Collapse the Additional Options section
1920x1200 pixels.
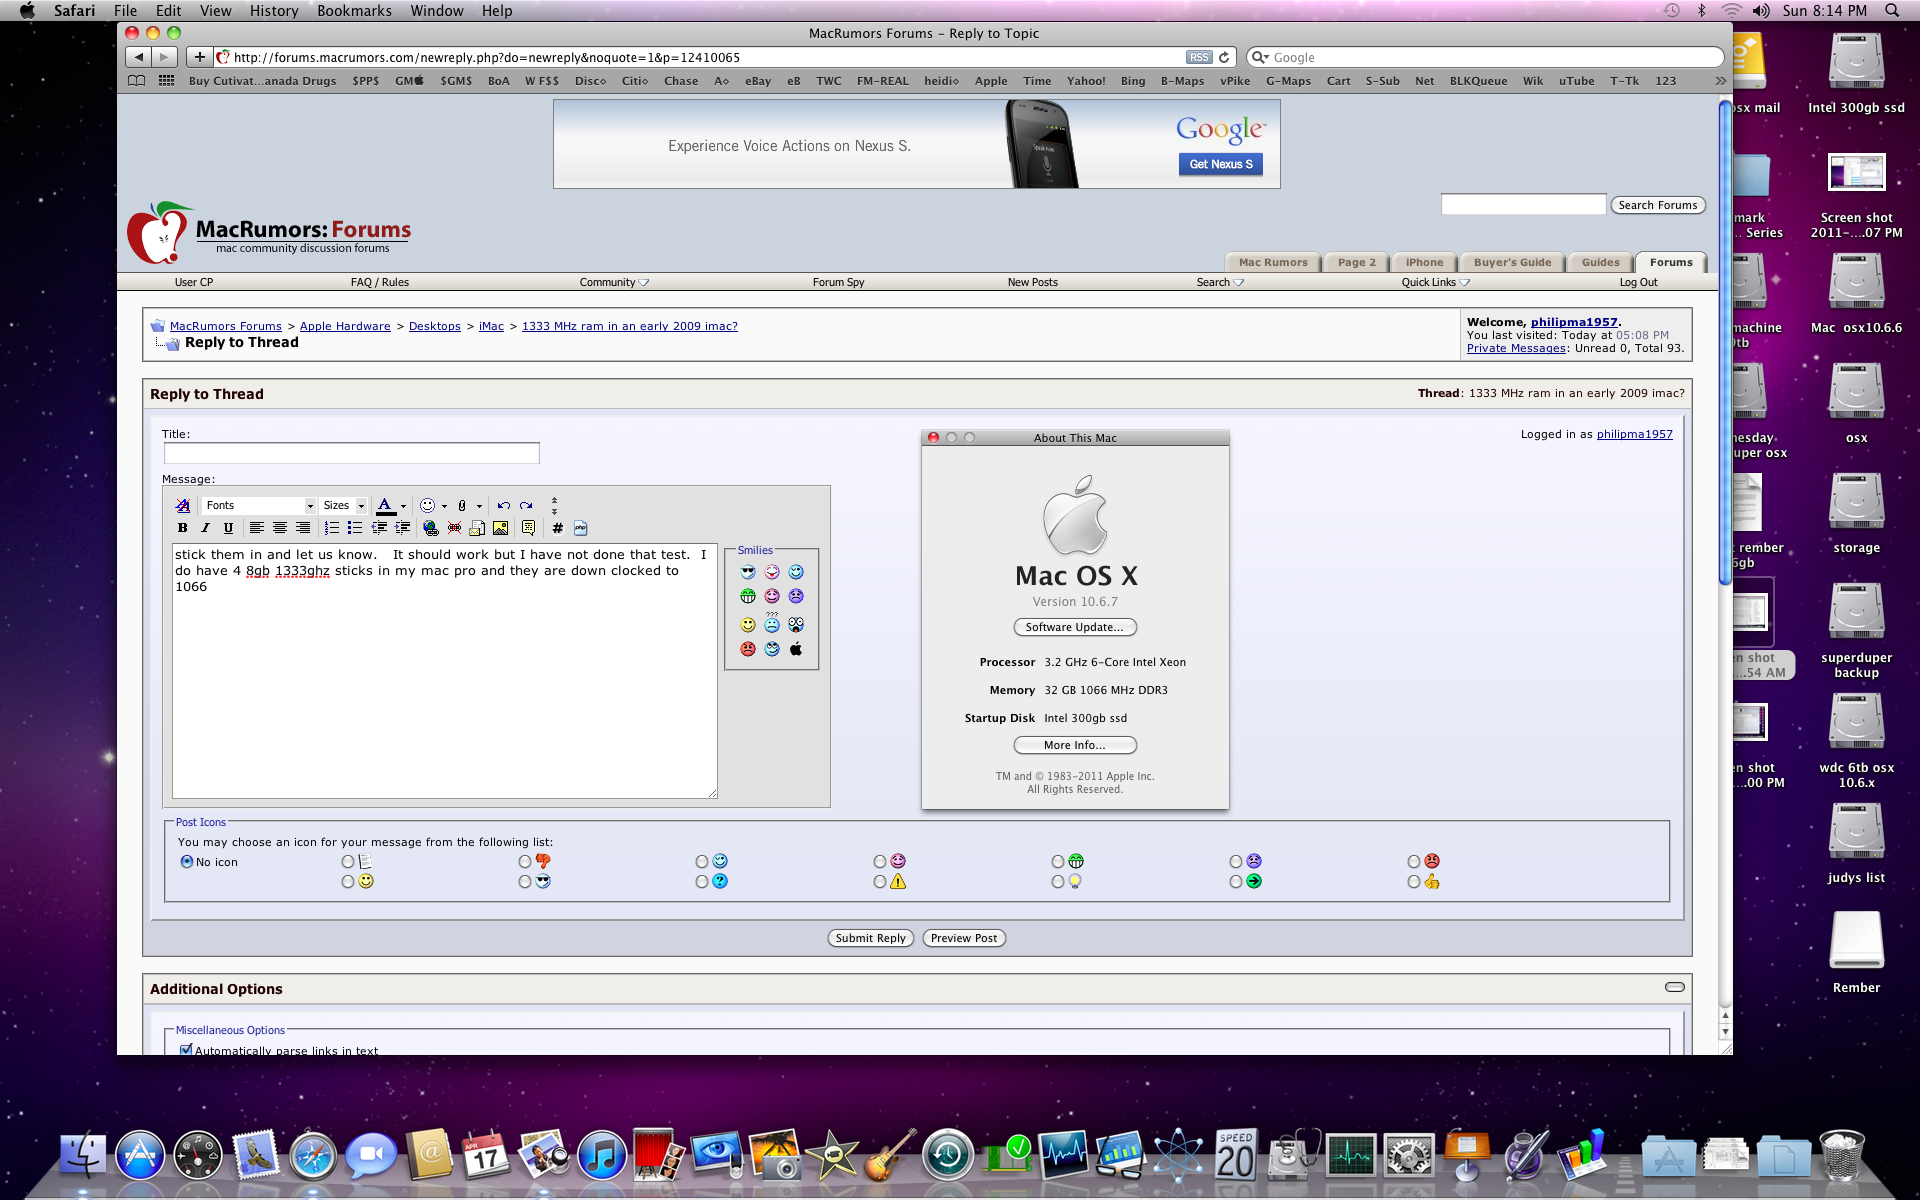[1674, 987]
